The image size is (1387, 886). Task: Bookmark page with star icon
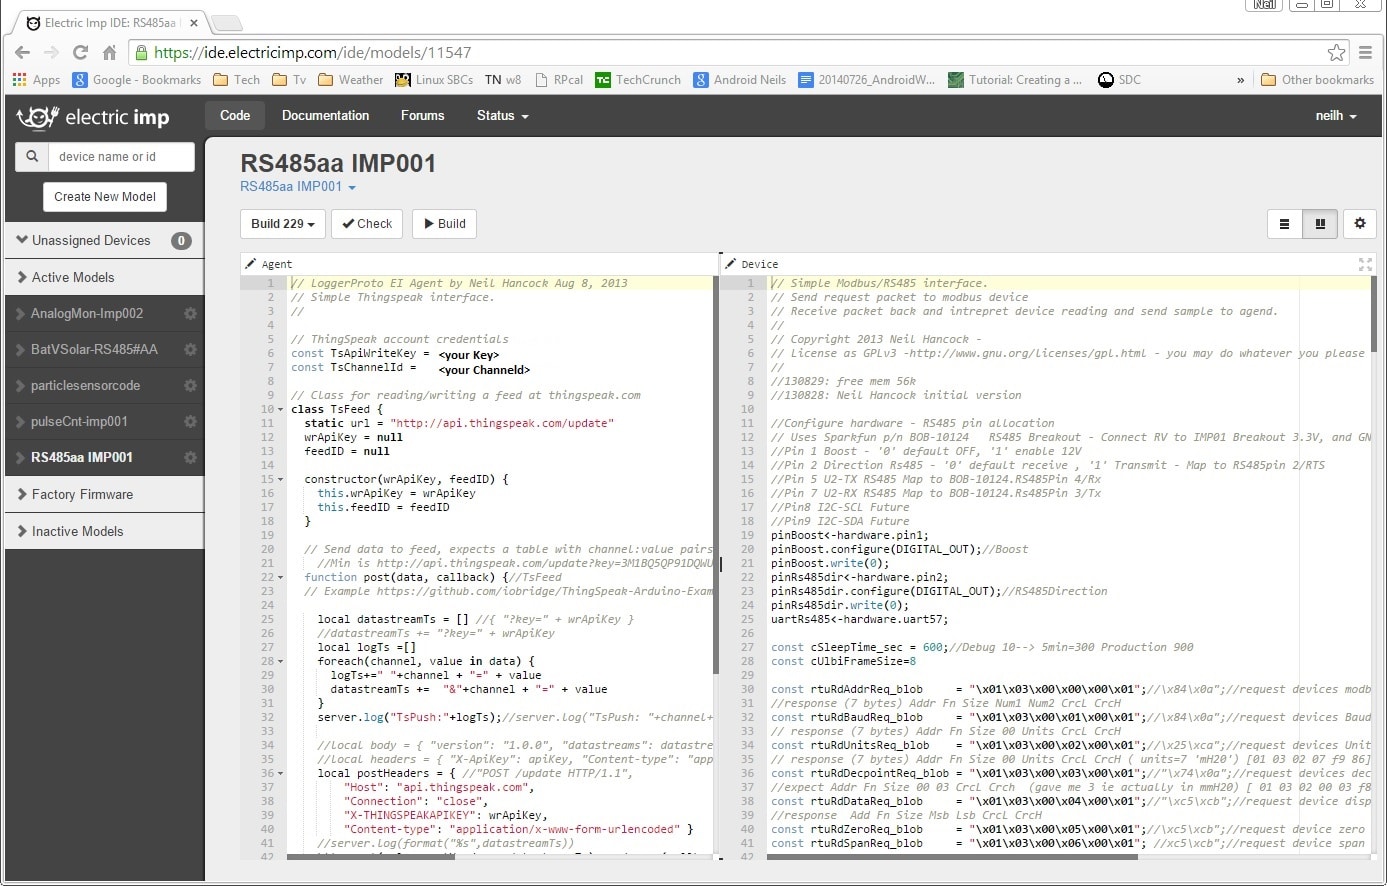point(1336,53)
